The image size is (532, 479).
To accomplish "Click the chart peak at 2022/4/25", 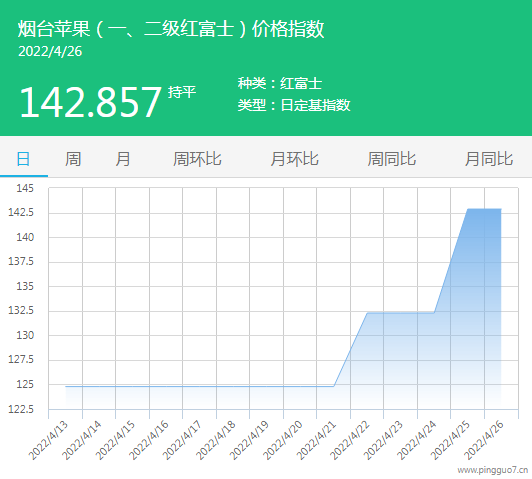I will pos(468,209).
